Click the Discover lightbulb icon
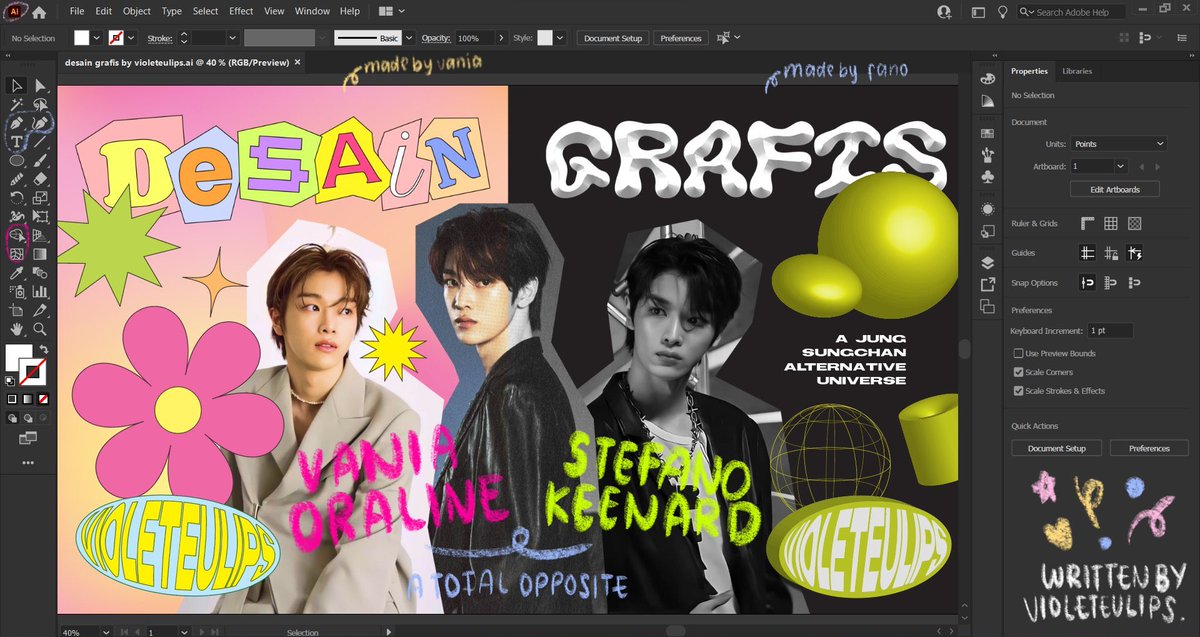1200x637 pixels. click(x=1003, y=12)
